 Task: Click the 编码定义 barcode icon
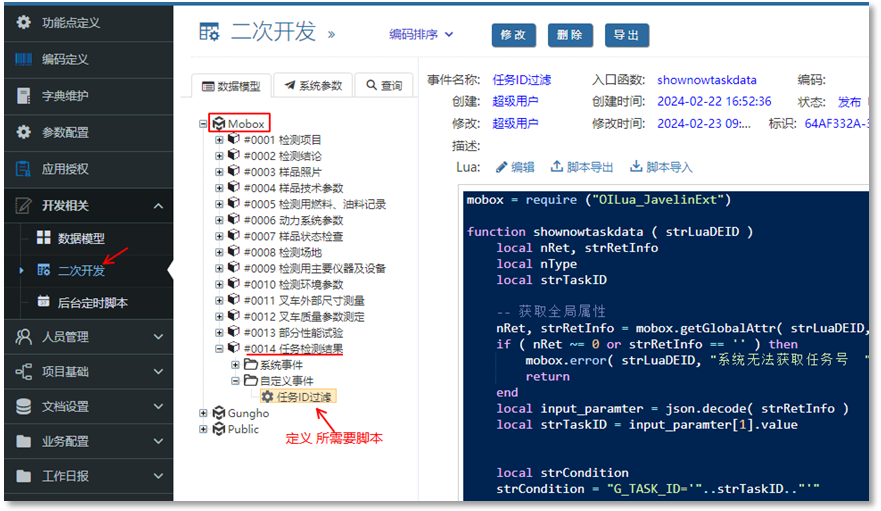pyautogui.click(x=23, y=59)
